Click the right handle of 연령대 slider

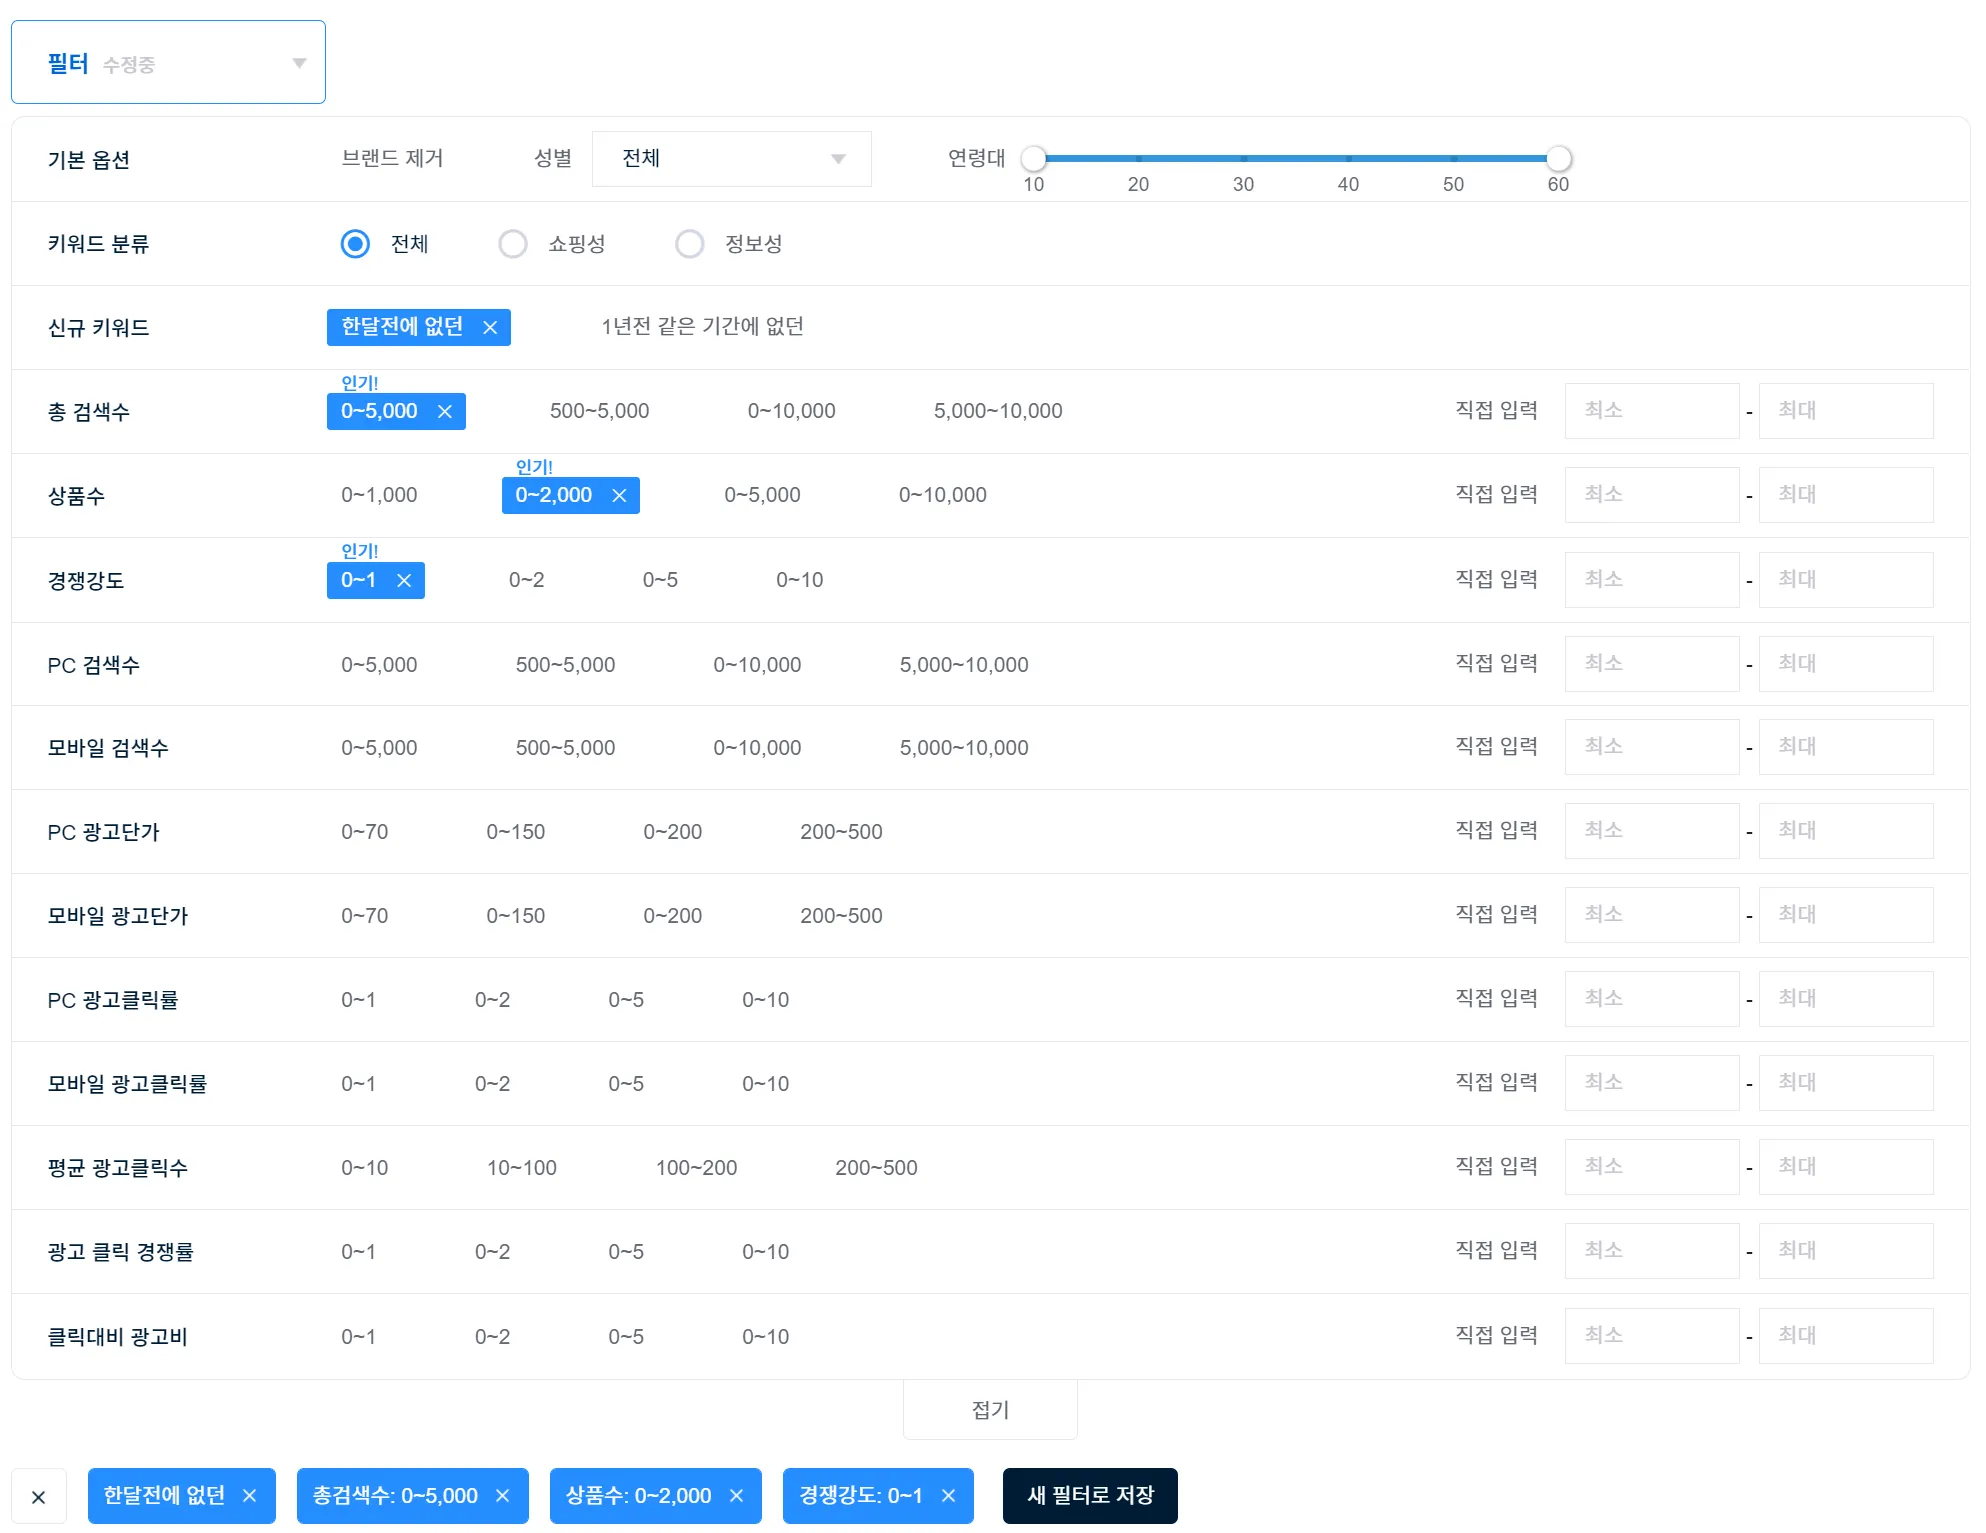point(1558,158)
